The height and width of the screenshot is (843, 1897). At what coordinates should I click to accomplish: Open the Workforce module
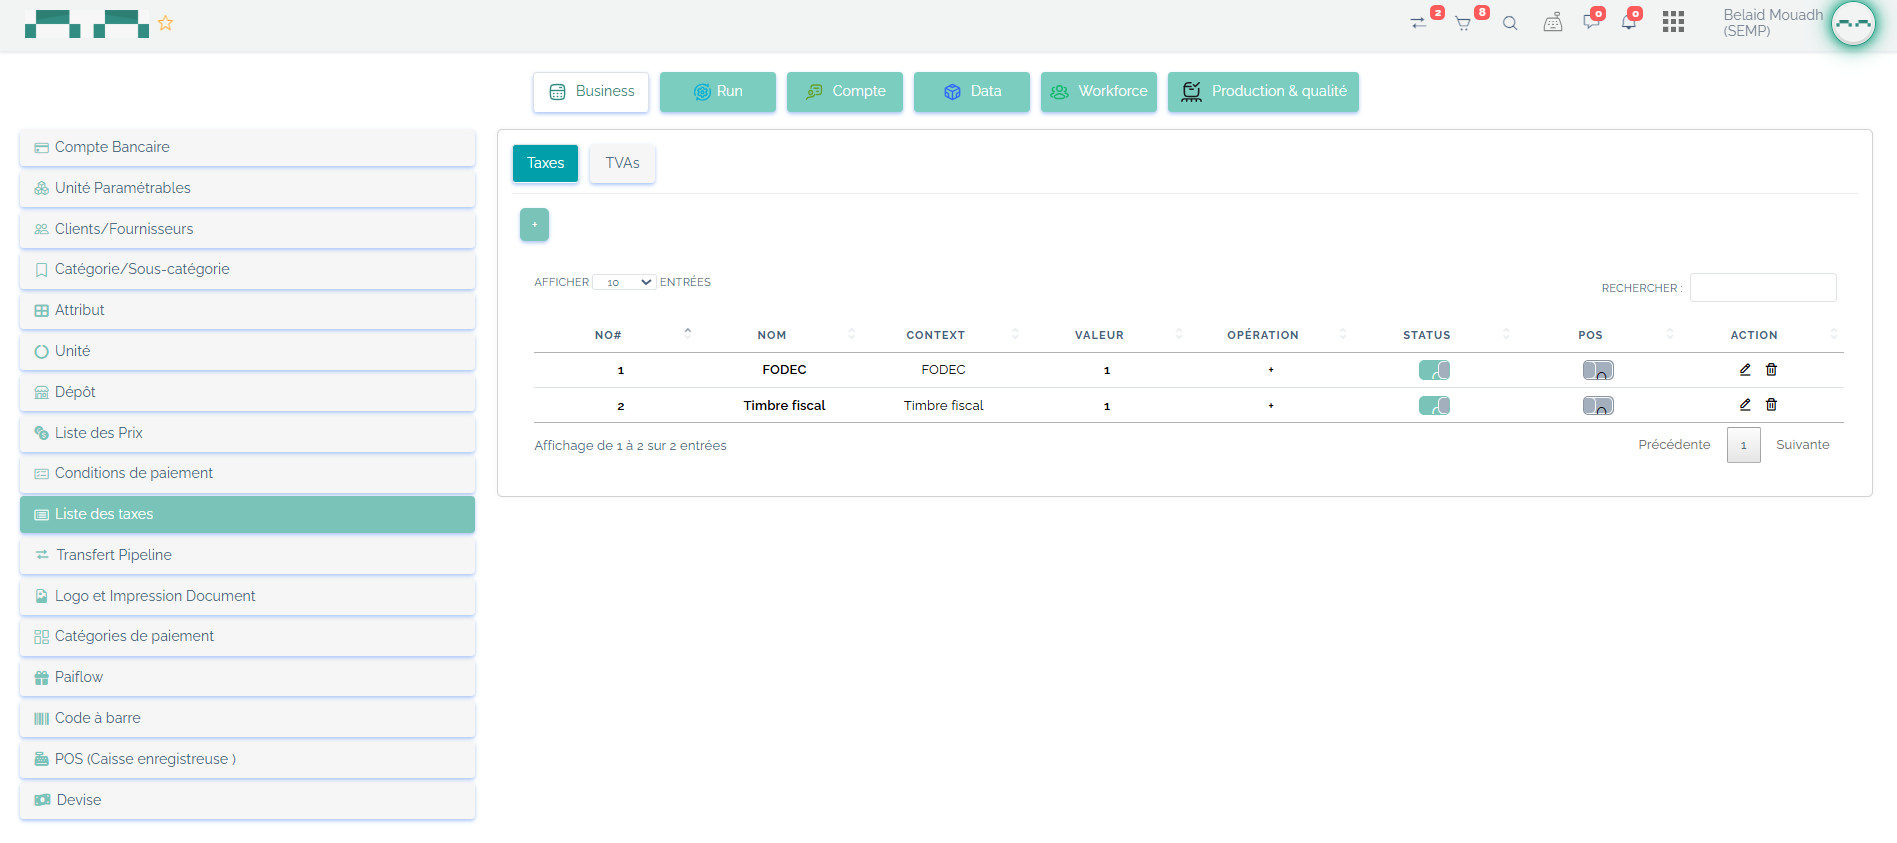click(x=1099, y=91)
